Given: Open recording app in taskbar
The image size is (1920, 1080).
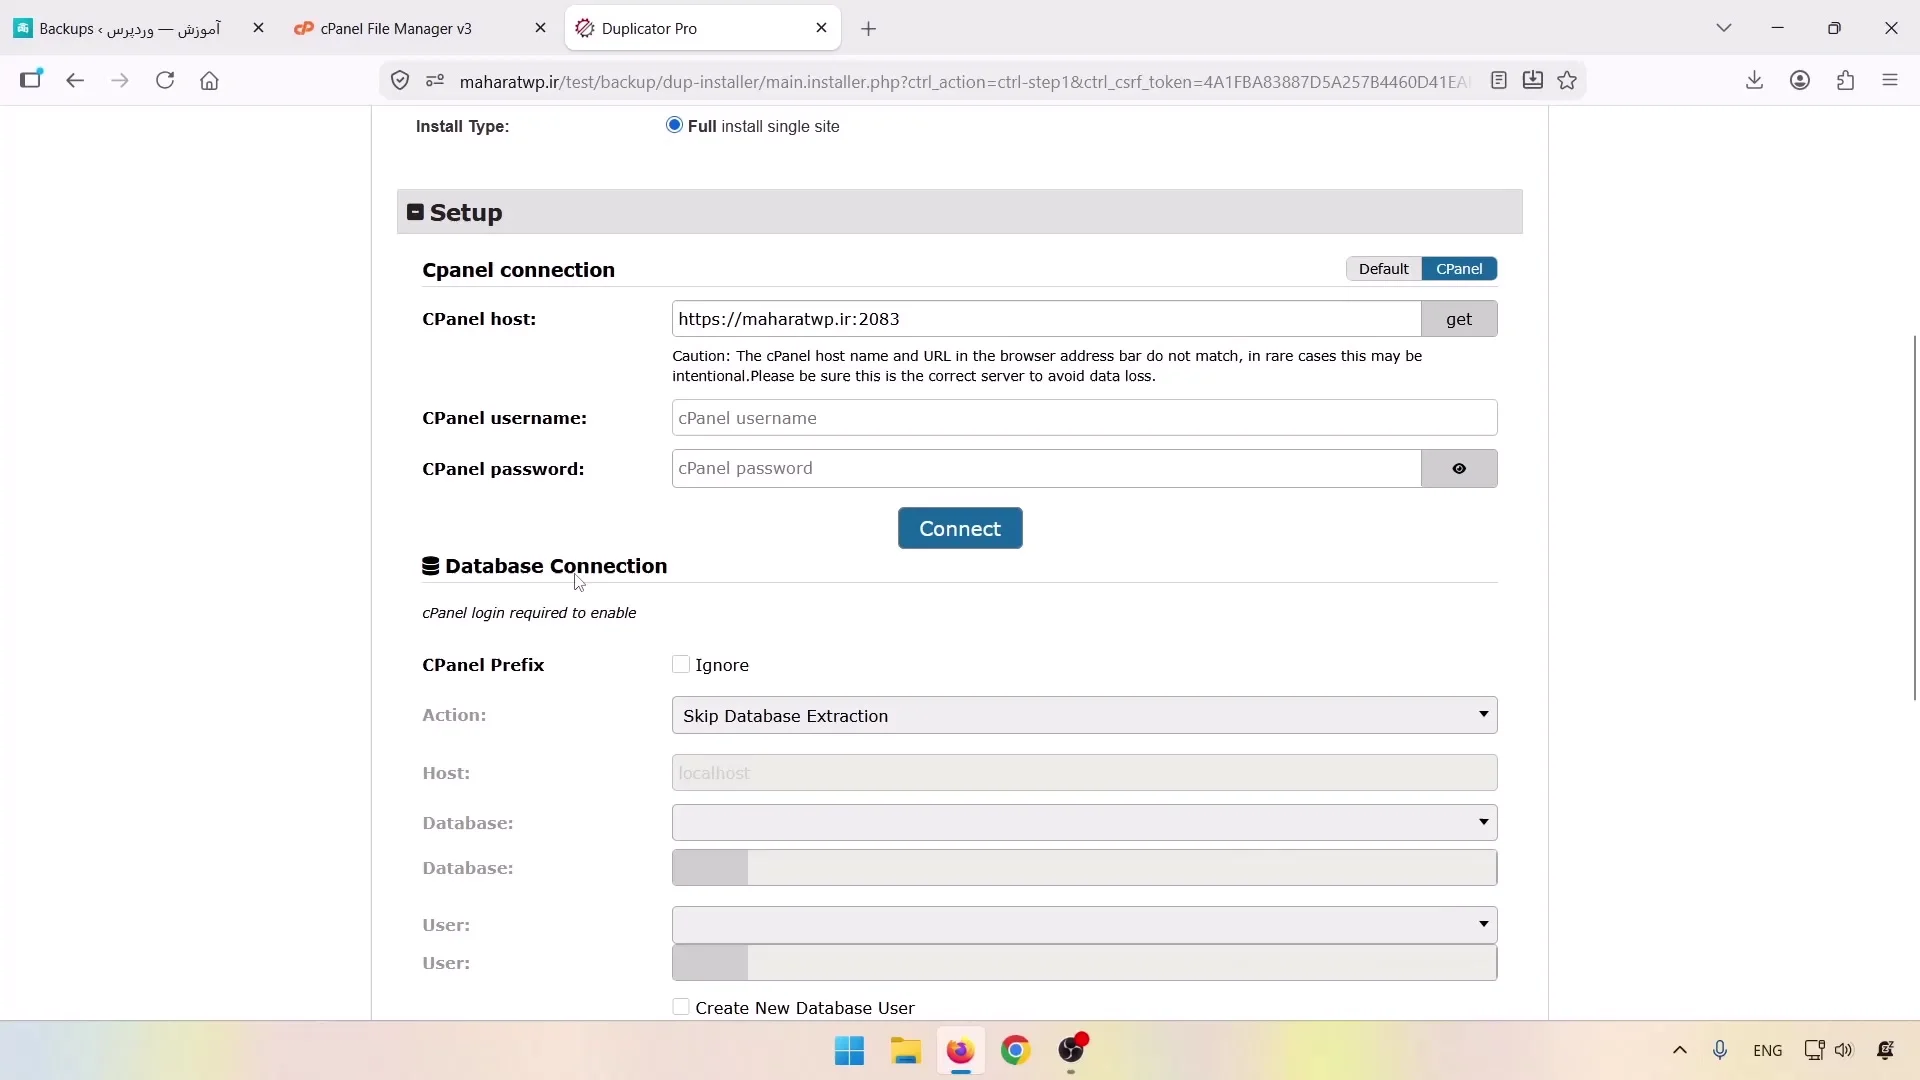Looking at the screenshot, I should 1072,1051.
